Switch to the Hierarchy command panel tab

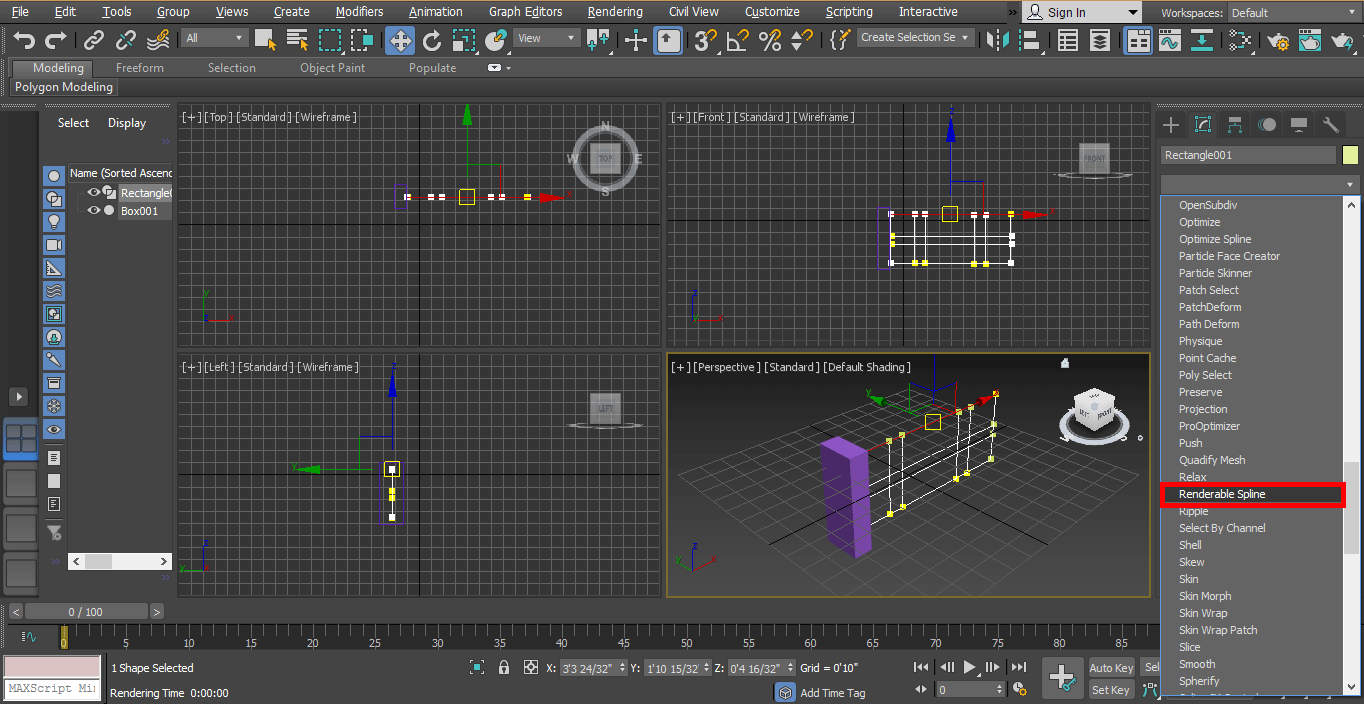tap(1234, 124)
